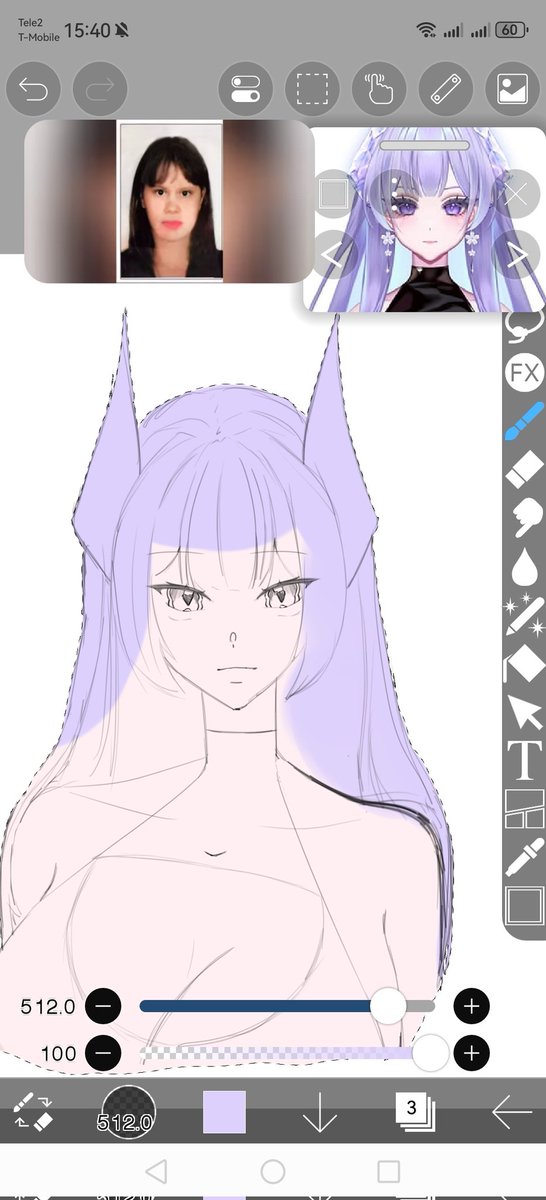
Task: Tap the brush thickness value 512.0
Action: pyautogui.click(x=48, y=1007)
